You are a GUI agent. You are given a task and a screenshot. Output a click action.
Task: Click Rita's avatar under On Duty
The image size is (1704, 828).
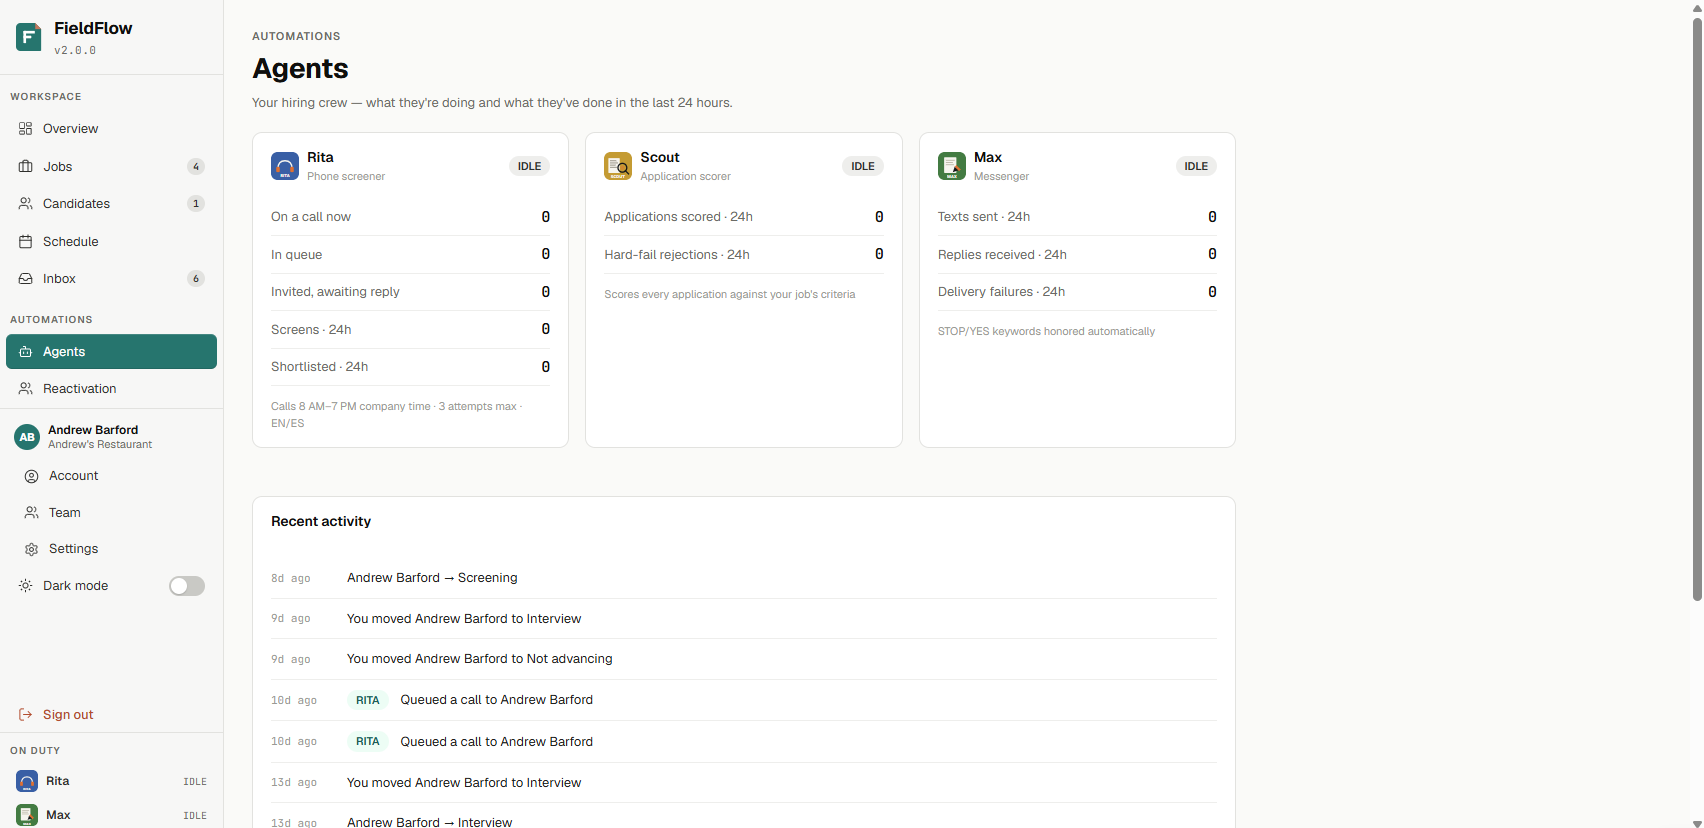(27, 781)
